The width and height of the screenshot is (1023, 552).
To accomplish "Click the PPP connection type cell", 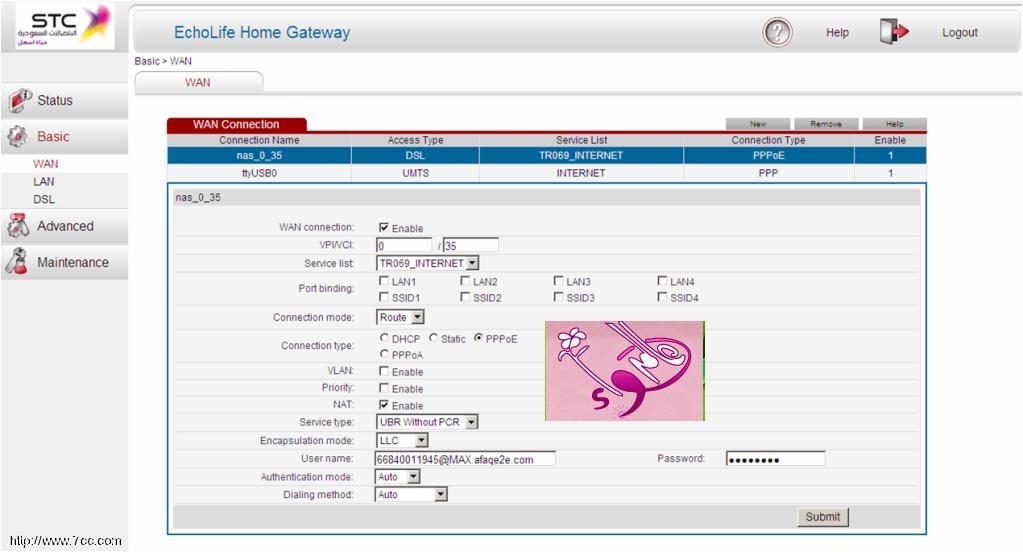I will (x=768, y=173).
